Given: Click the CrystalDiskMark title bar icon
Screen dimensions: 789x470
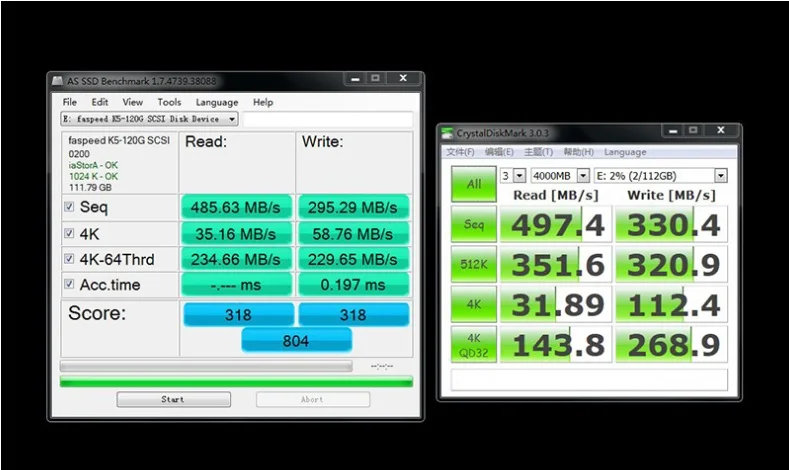Looking at the screenshot, I should (447, 133).
